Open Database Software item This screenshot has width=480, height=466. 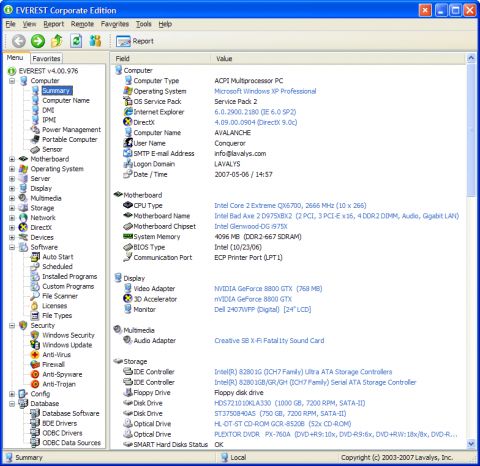(71, 413)
